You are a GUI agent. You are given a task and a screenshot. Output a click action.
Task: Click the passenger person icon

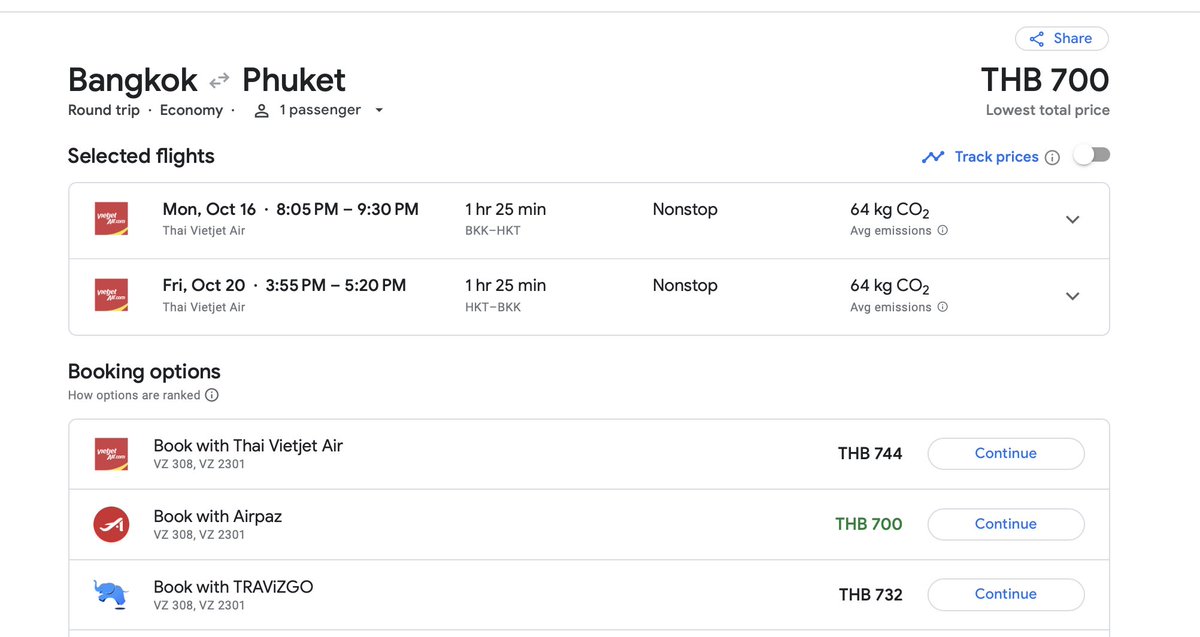tap(262, 111)
